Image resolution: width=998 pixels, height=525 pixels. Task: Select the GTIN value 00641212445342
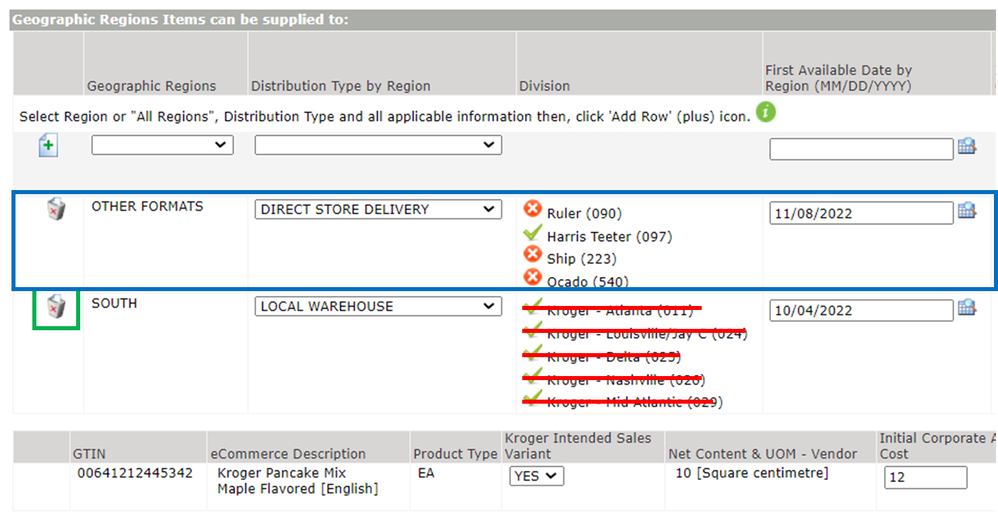click(x=135, y=473)
